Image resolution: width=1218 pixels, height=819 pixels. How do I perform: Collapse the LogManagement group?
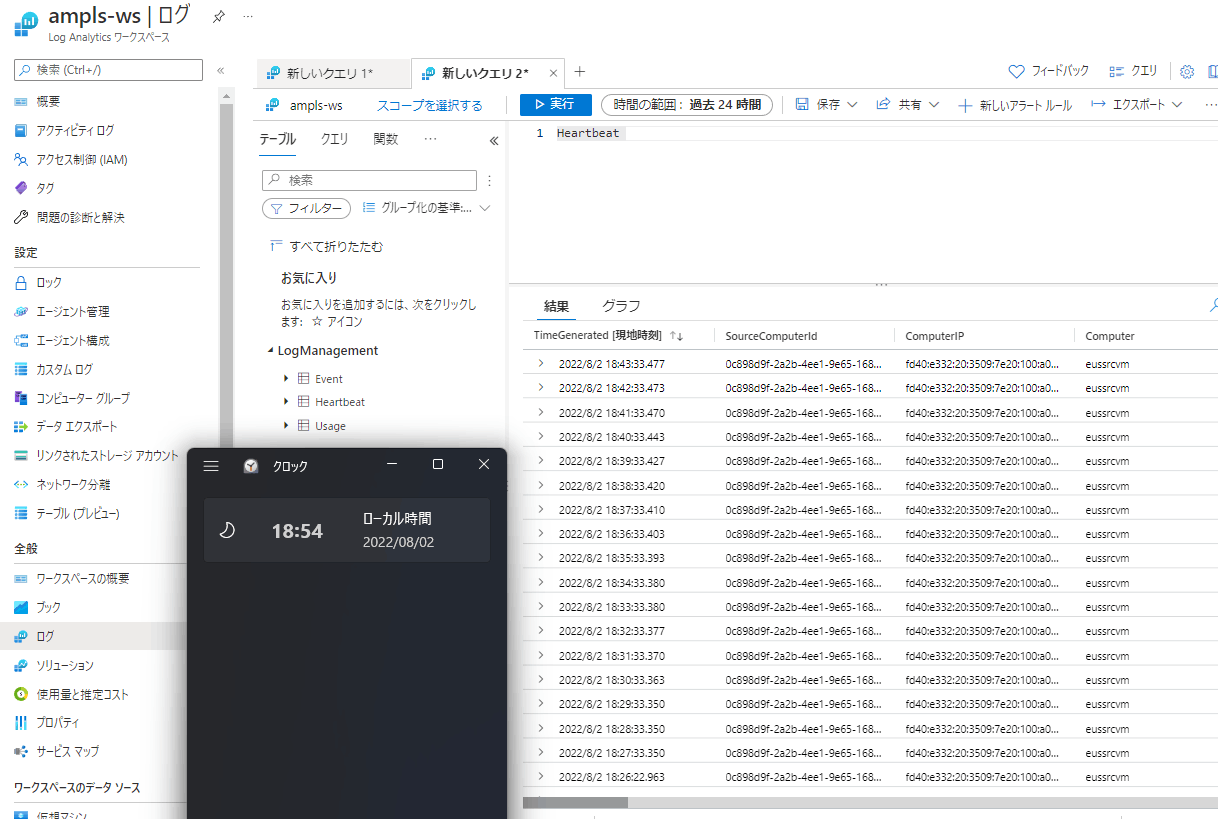click(271, 351)
